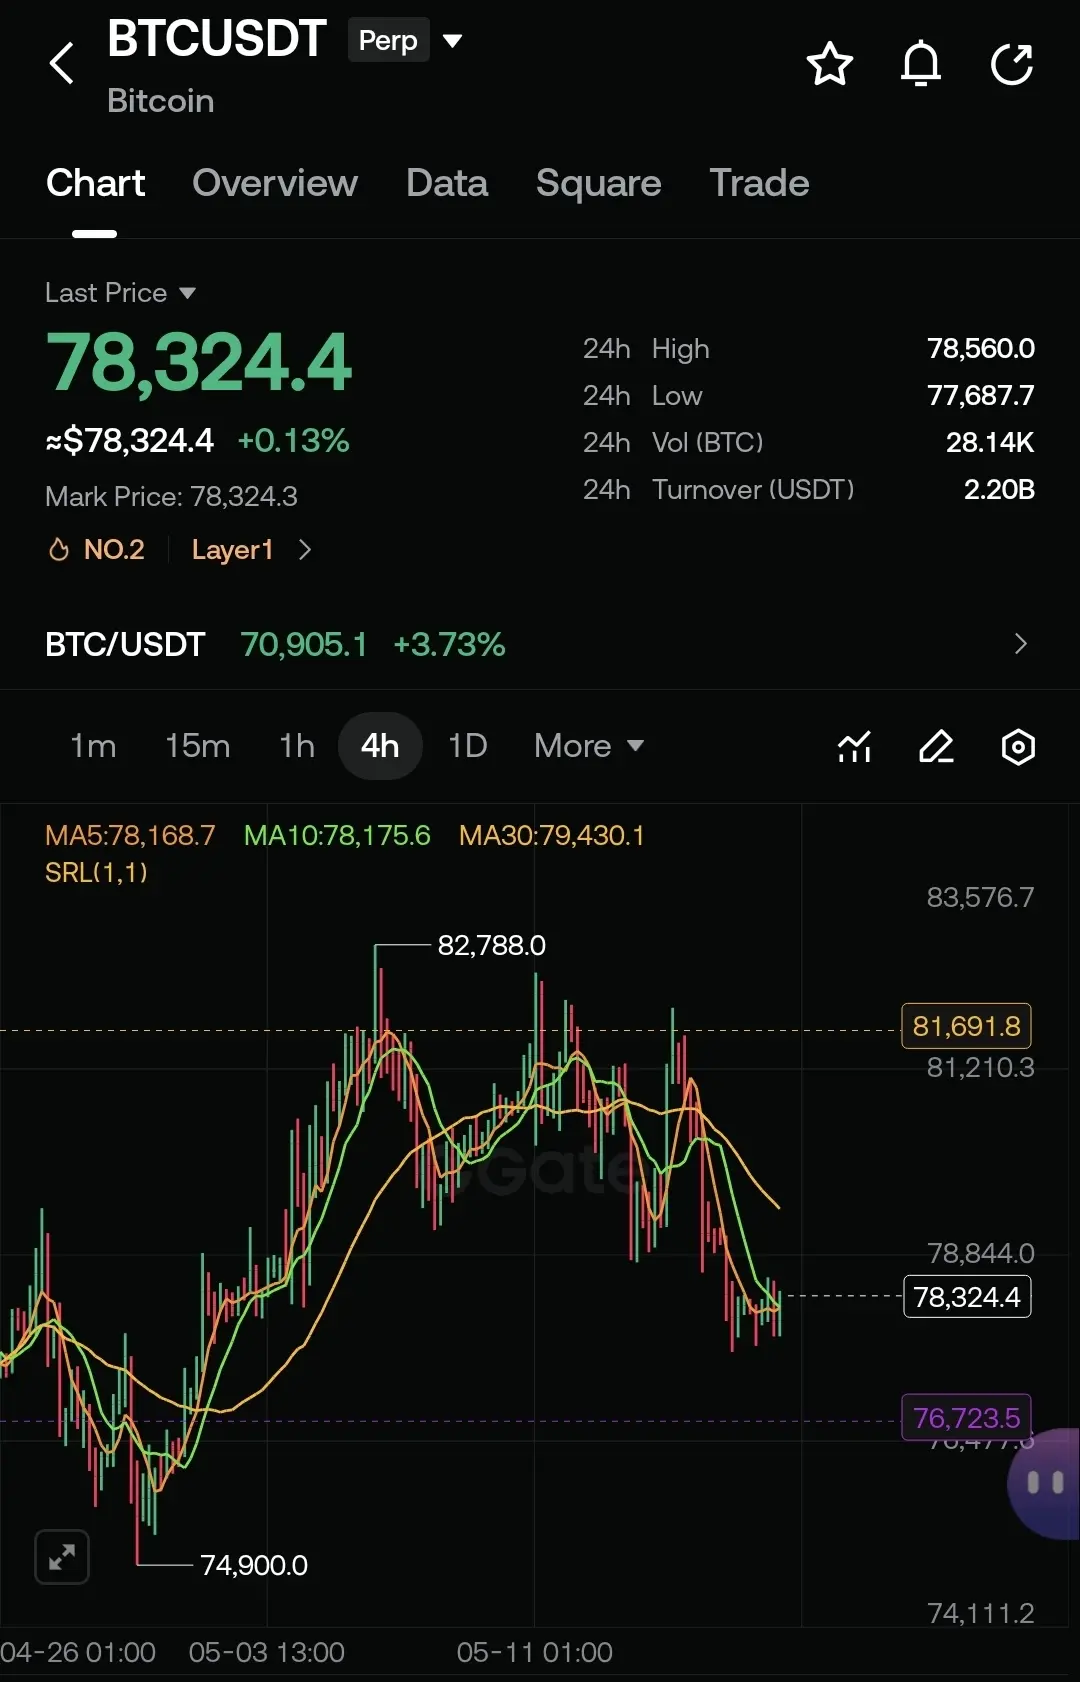Open drawing tools pencil icon
1080x1682 pixels.
936,746
